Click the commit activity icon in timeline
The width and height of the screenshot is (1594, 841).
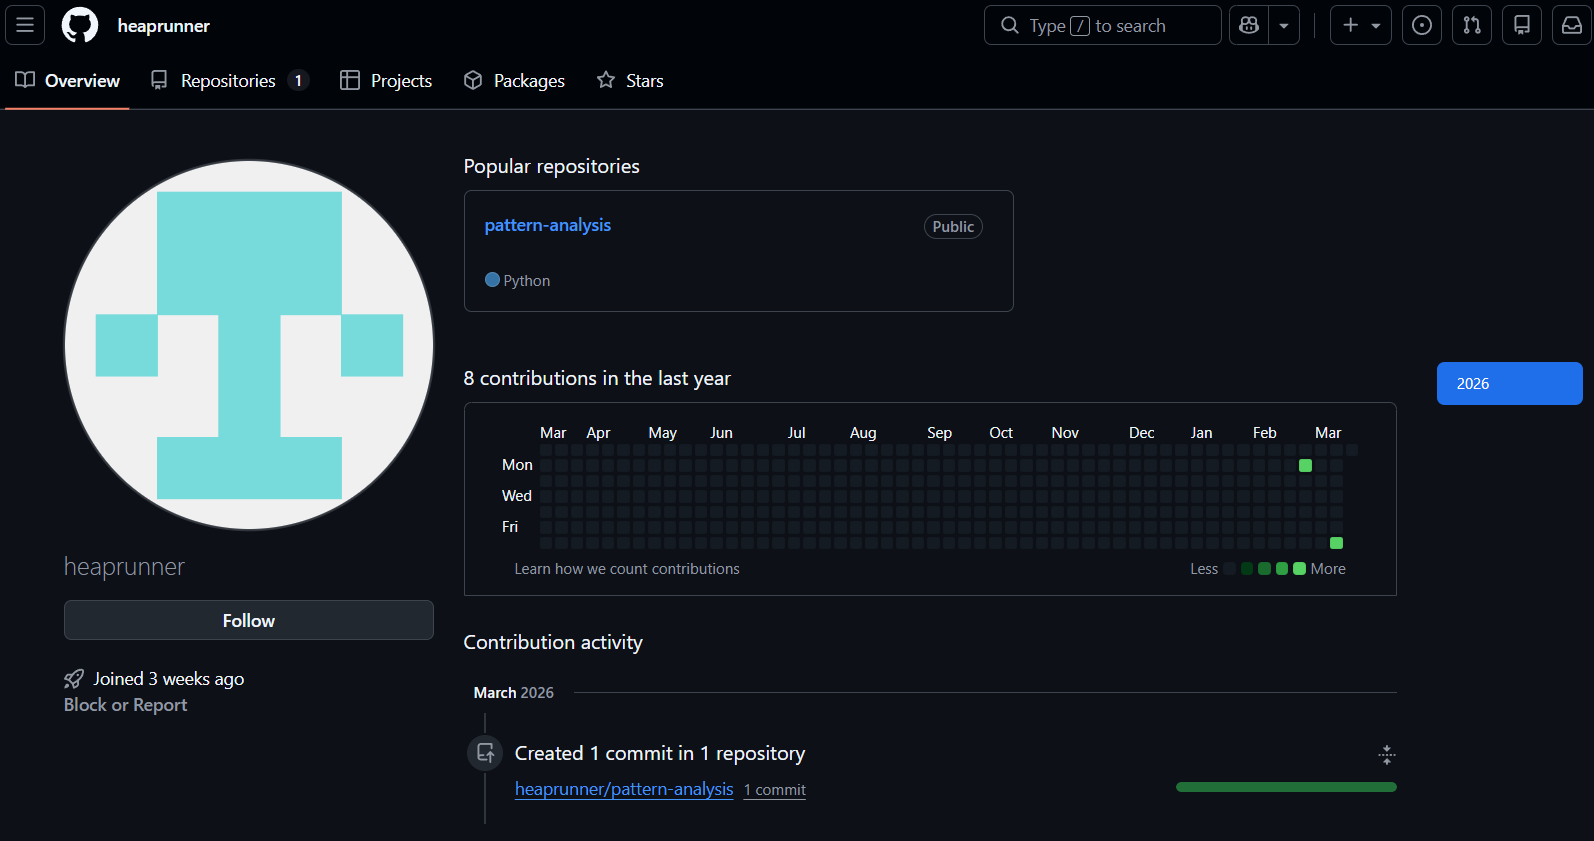click(485, 753)
